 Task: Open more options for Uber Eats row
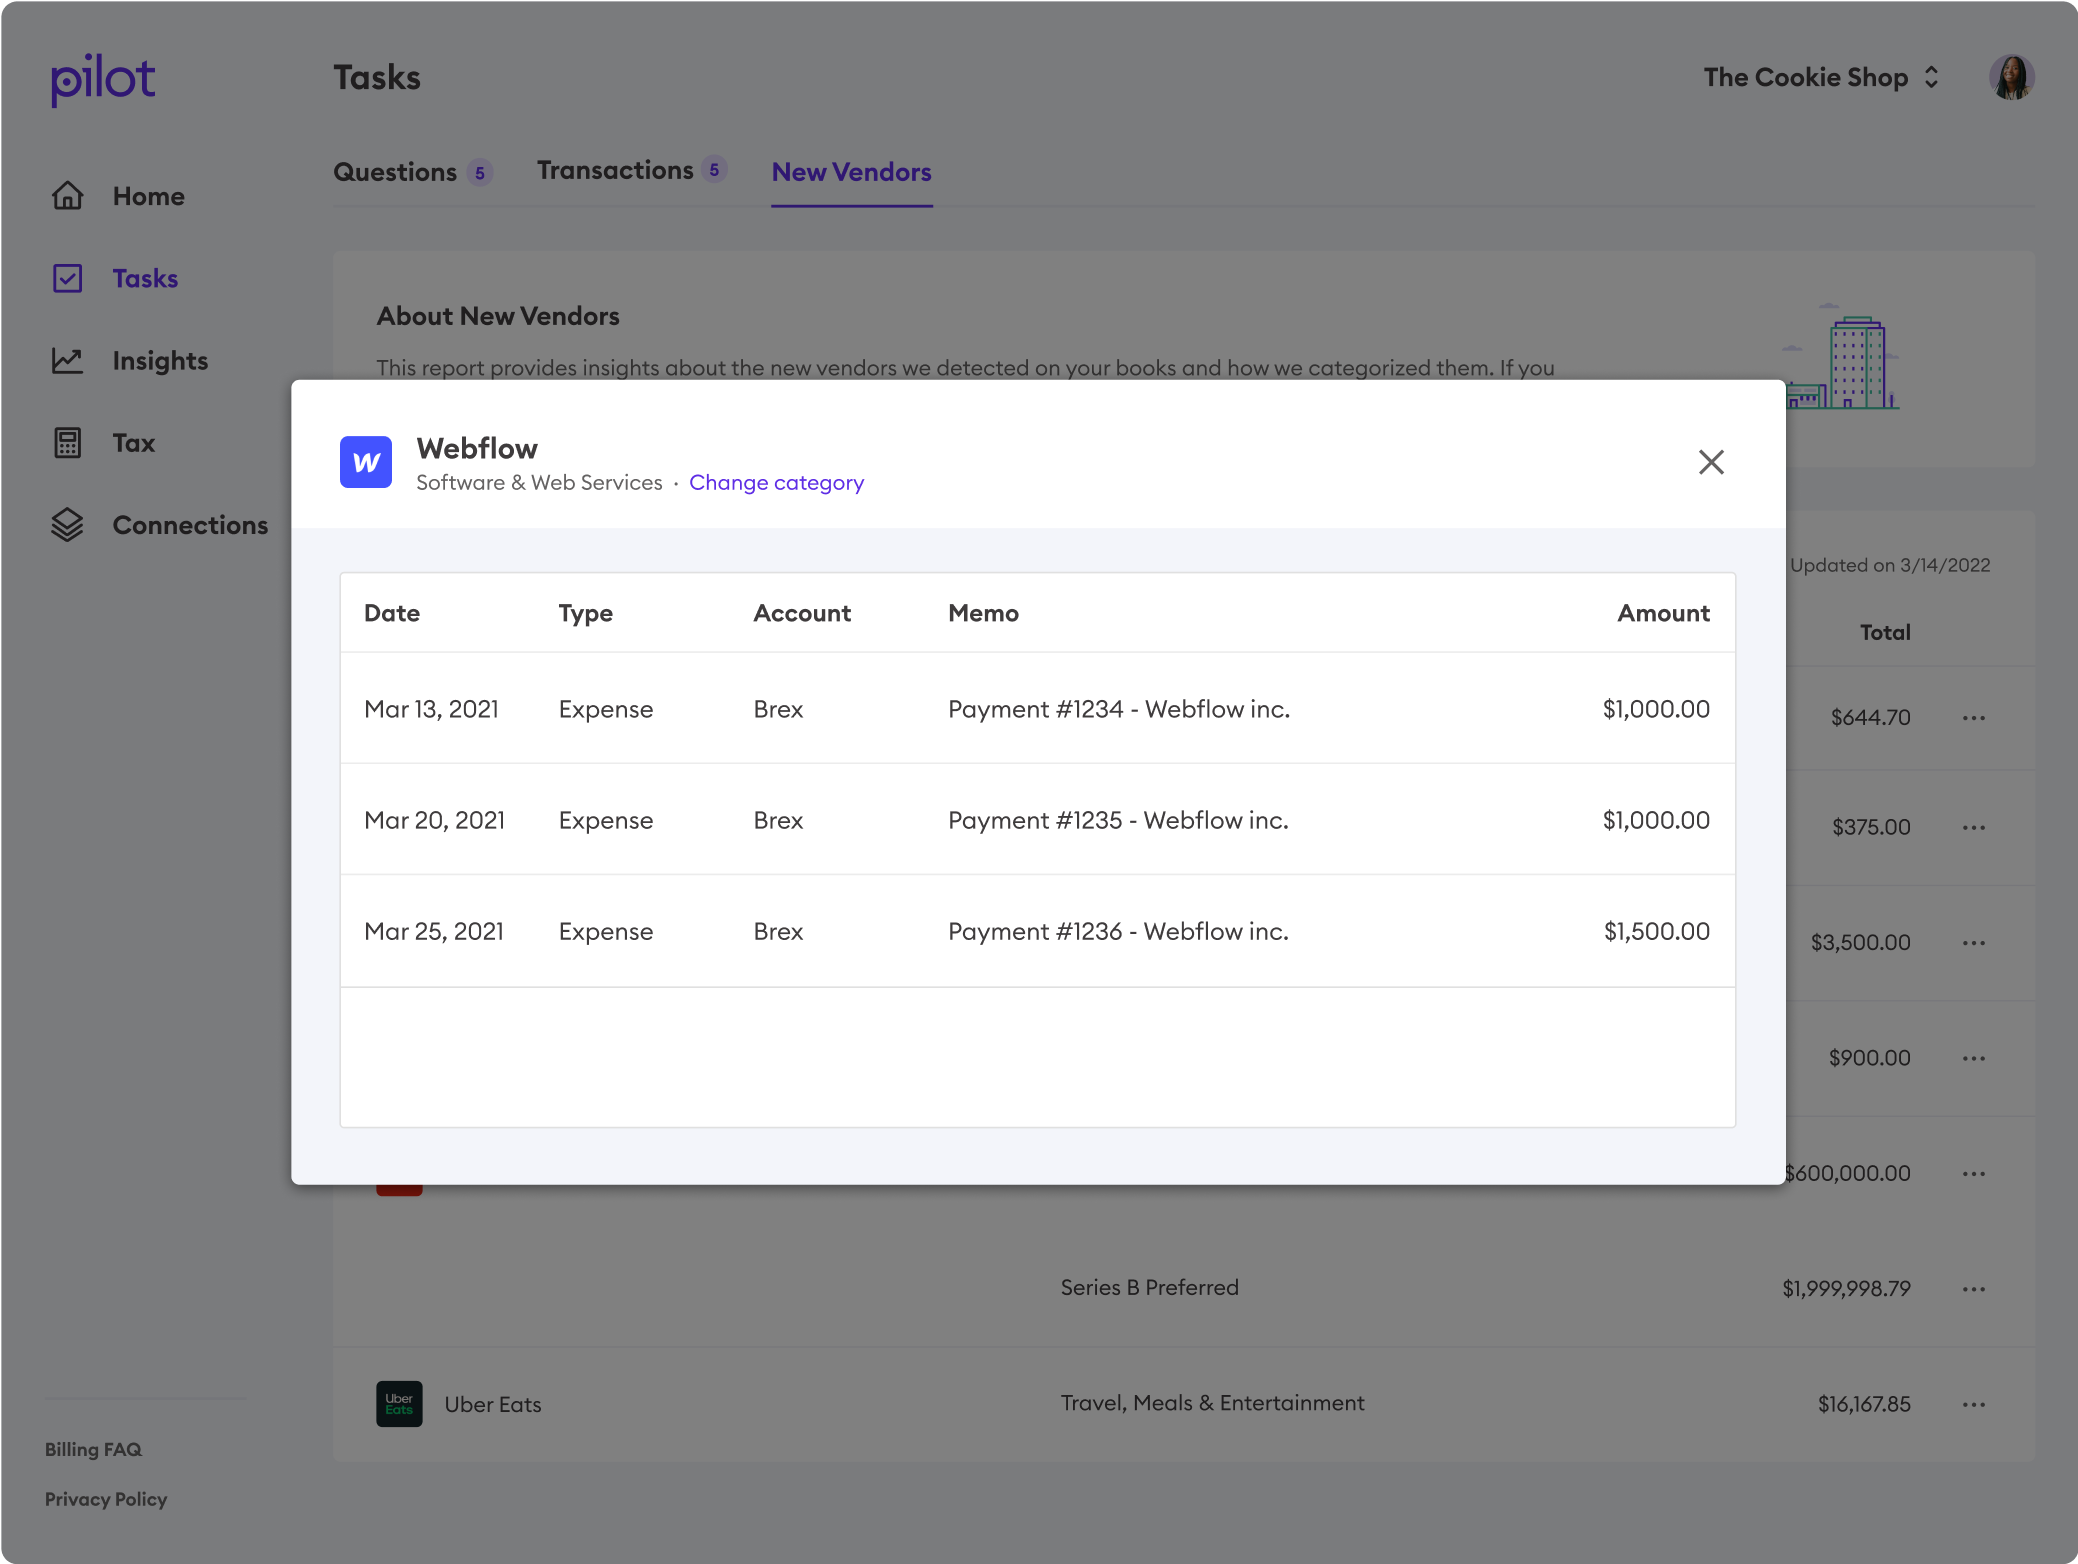(x=1973, y=1405)
